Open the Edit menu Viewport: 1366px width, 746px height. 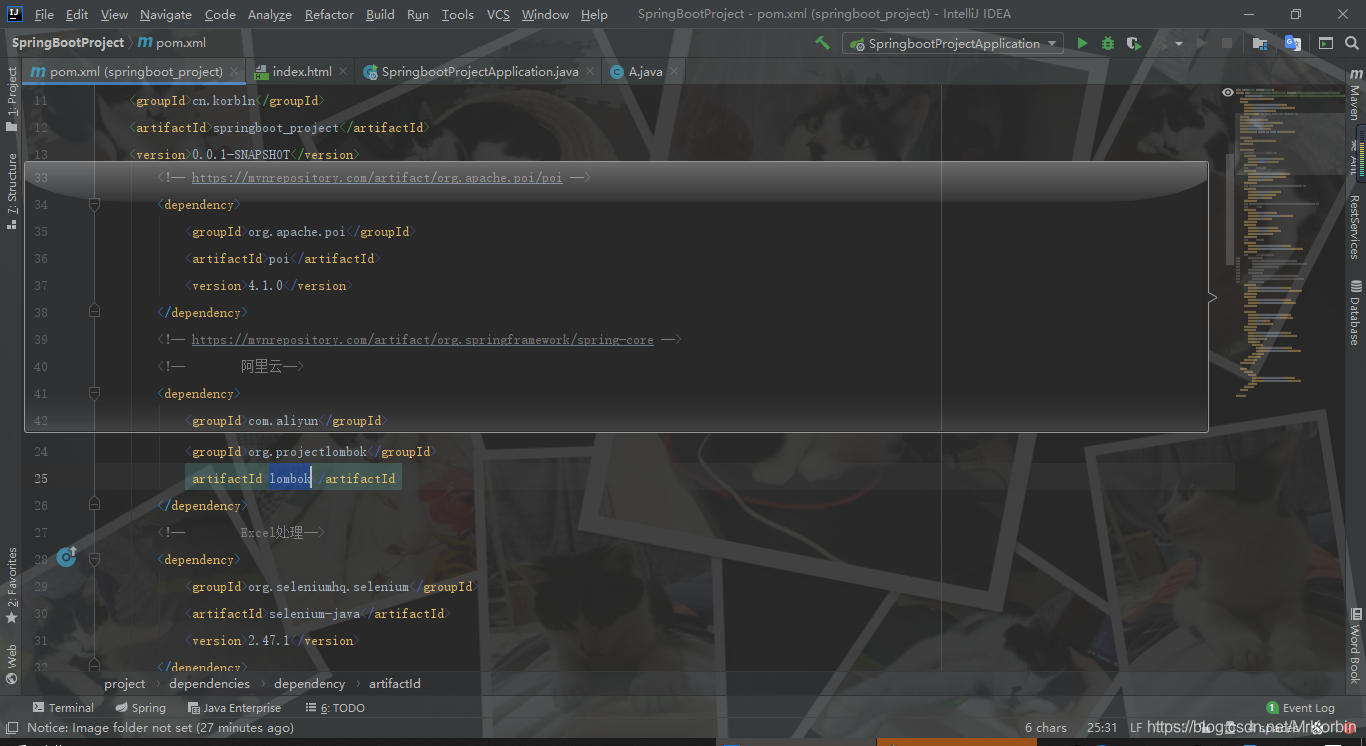(77, 14)
